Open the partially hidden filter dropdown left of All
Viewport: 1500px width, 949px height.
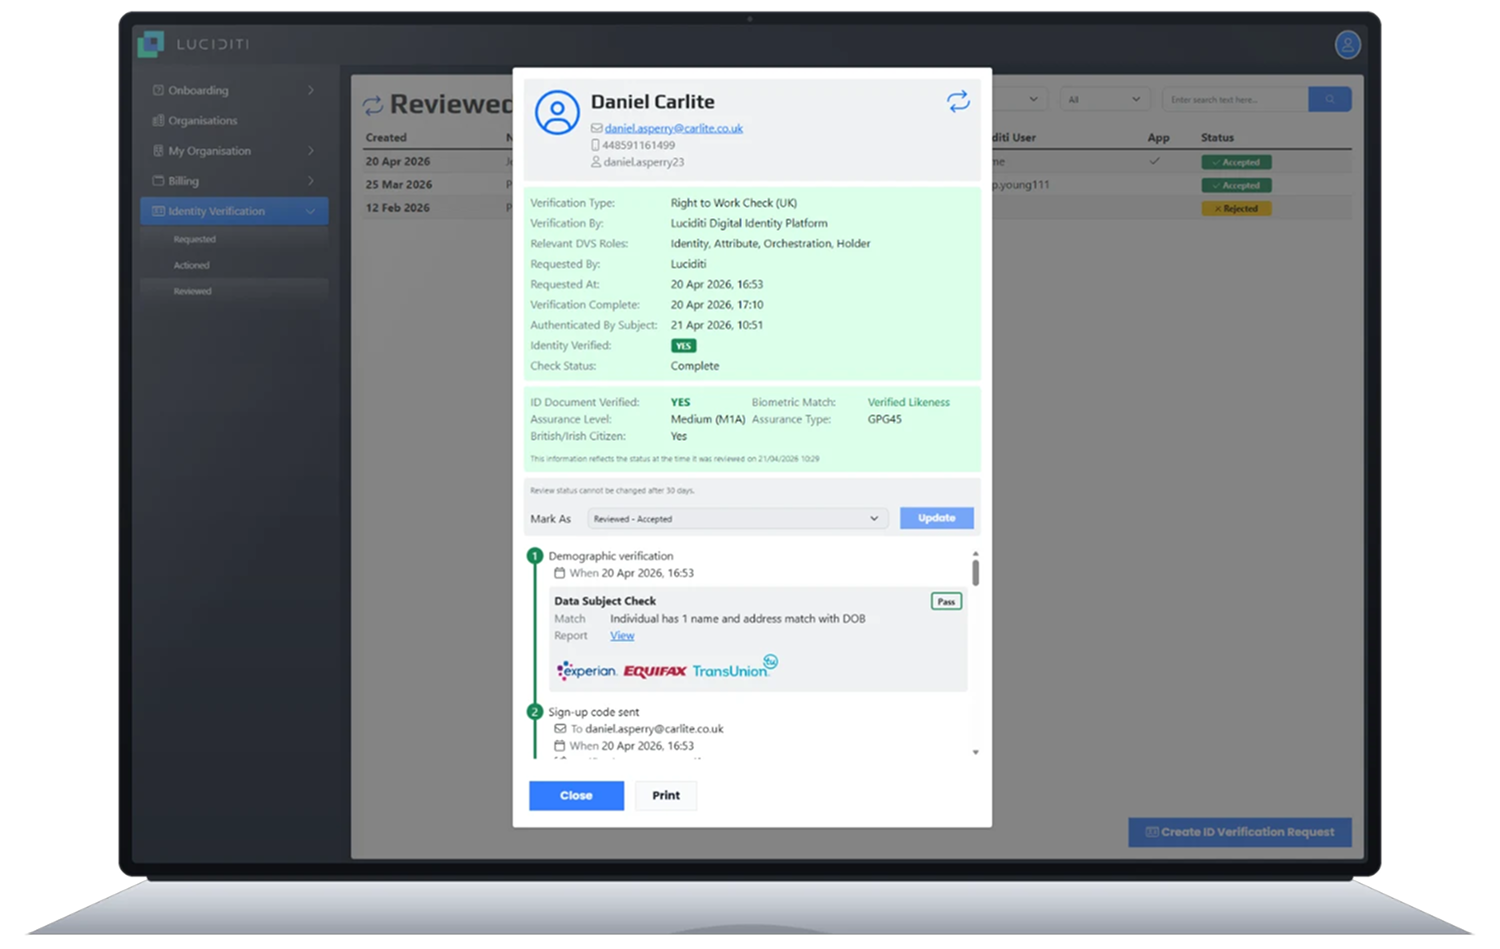[1021, 99]
